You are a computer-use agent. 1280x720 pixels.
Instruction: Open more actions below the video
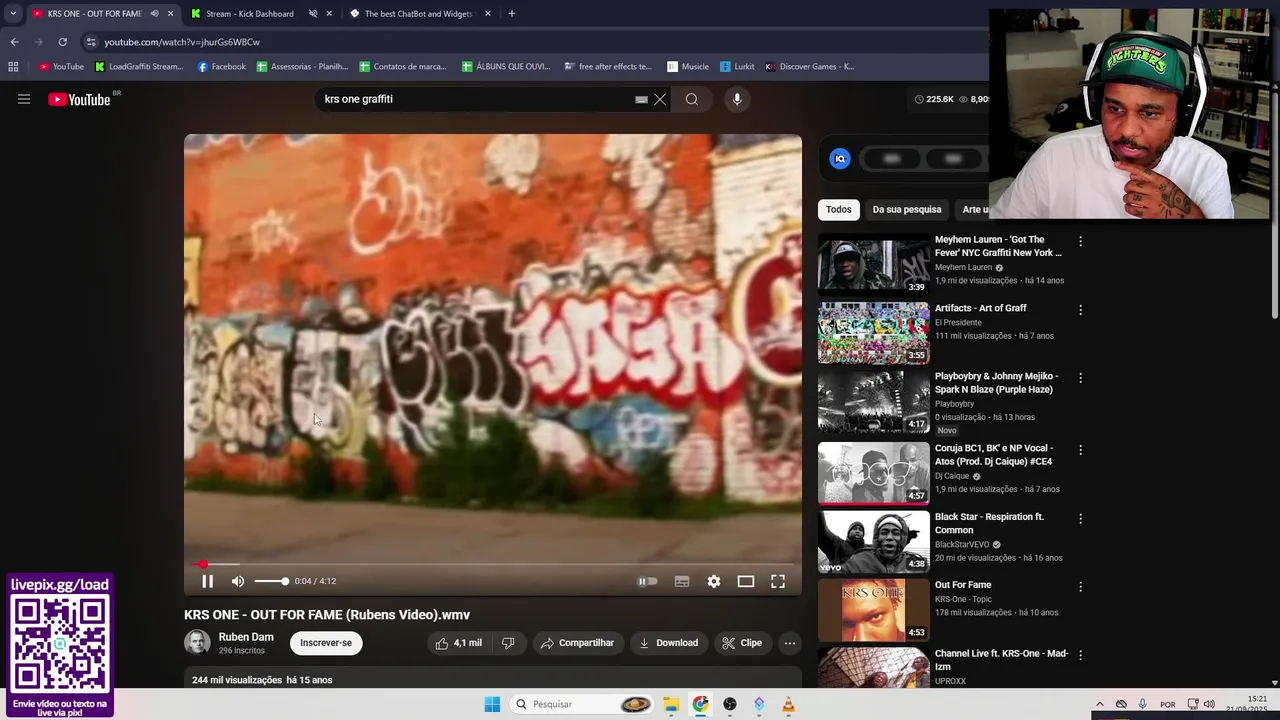(790, 643)
